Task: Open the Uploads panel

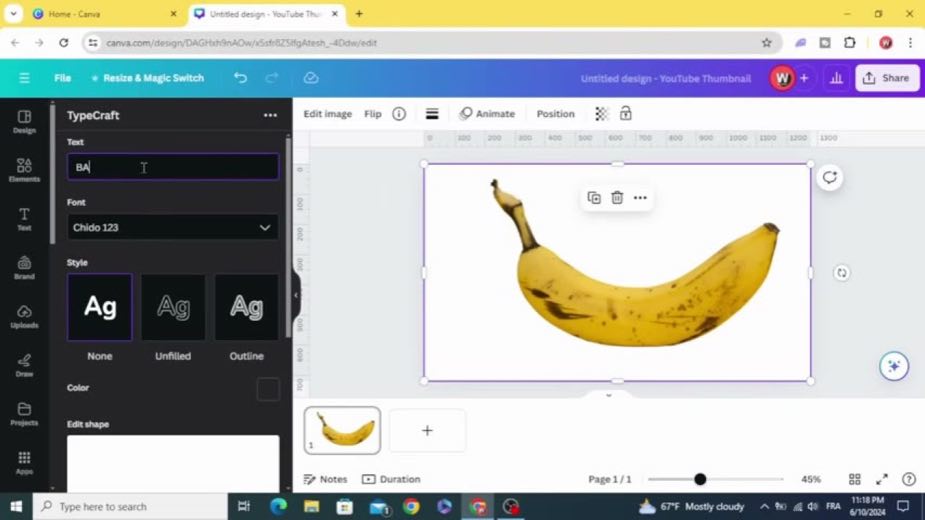Action: pos(24,316)
